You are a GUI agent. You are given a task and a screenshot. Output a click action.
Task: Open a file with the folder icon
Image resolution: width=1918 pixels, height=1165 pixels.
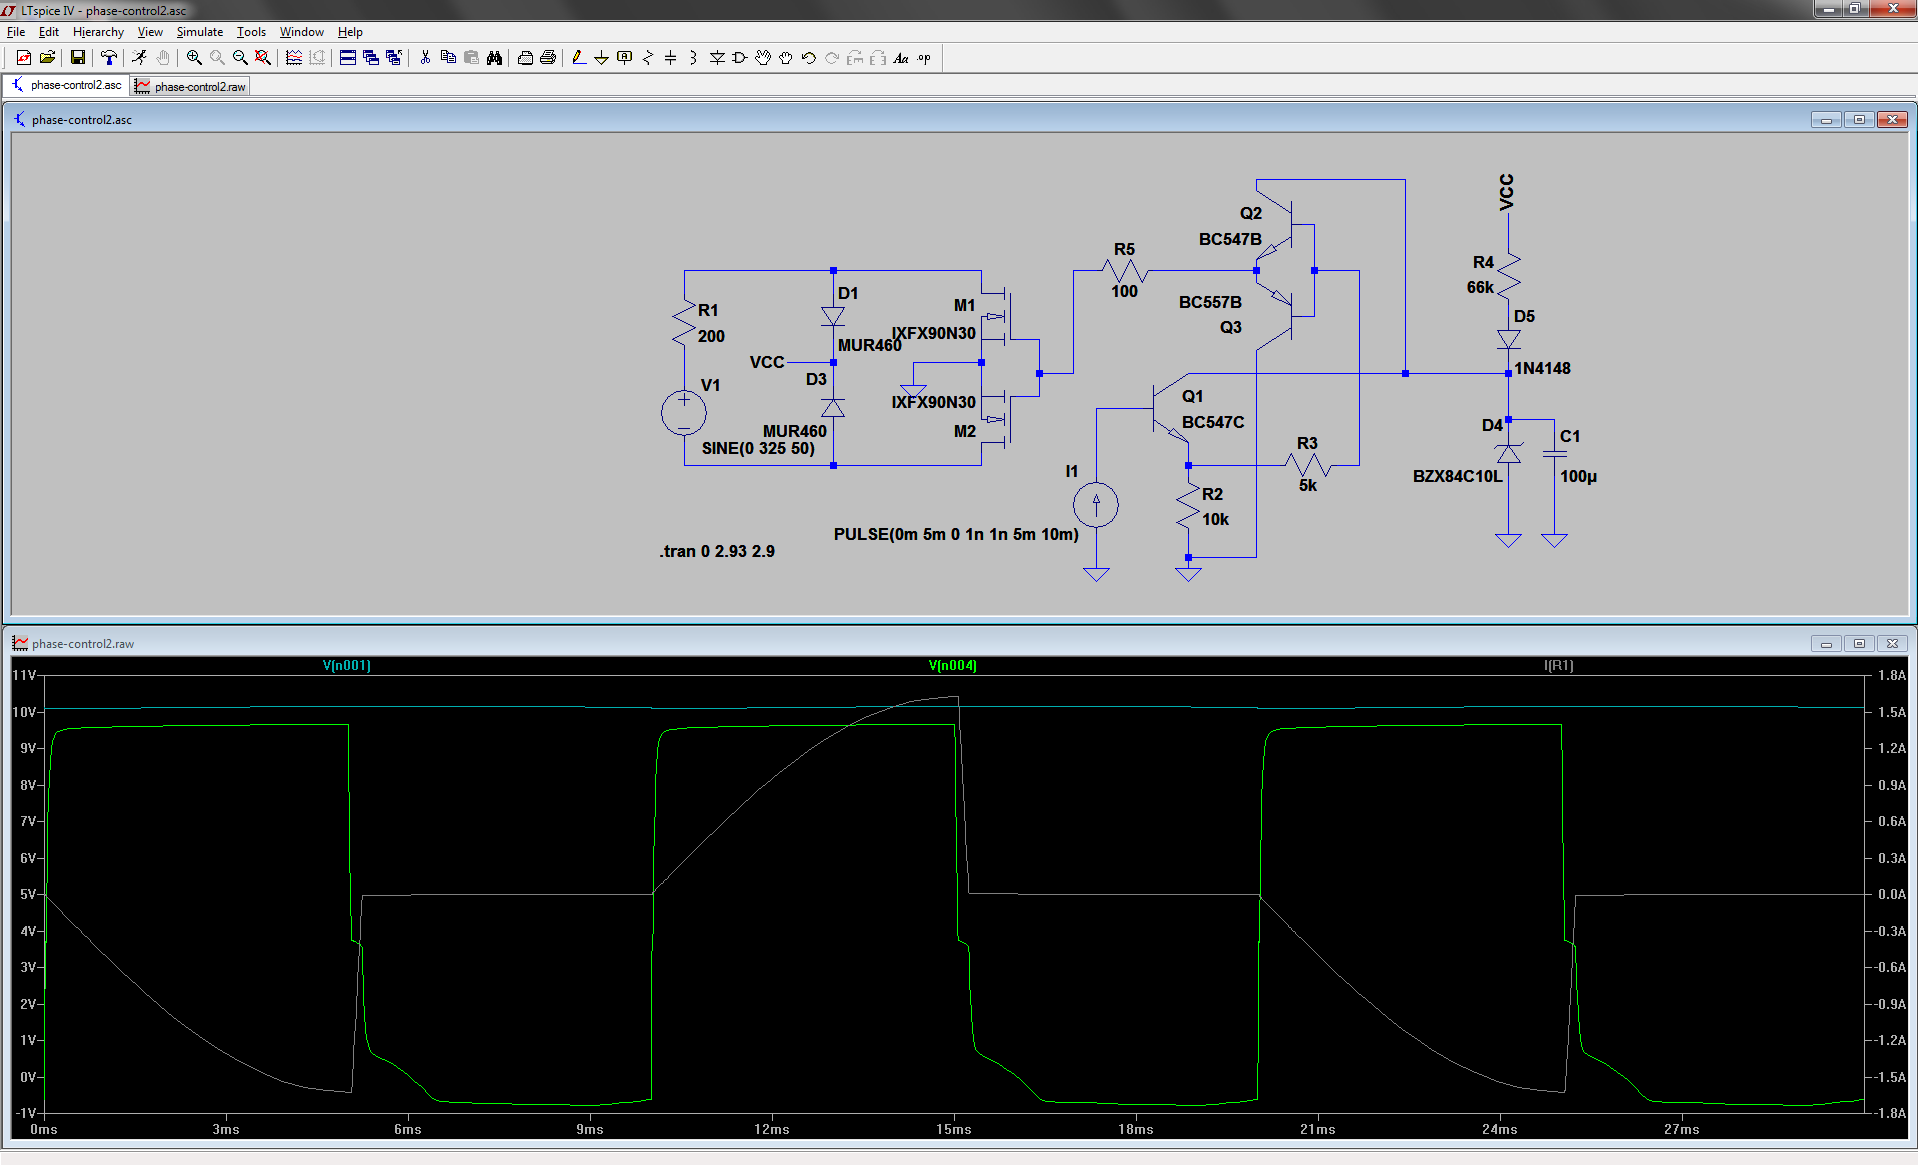47,58
